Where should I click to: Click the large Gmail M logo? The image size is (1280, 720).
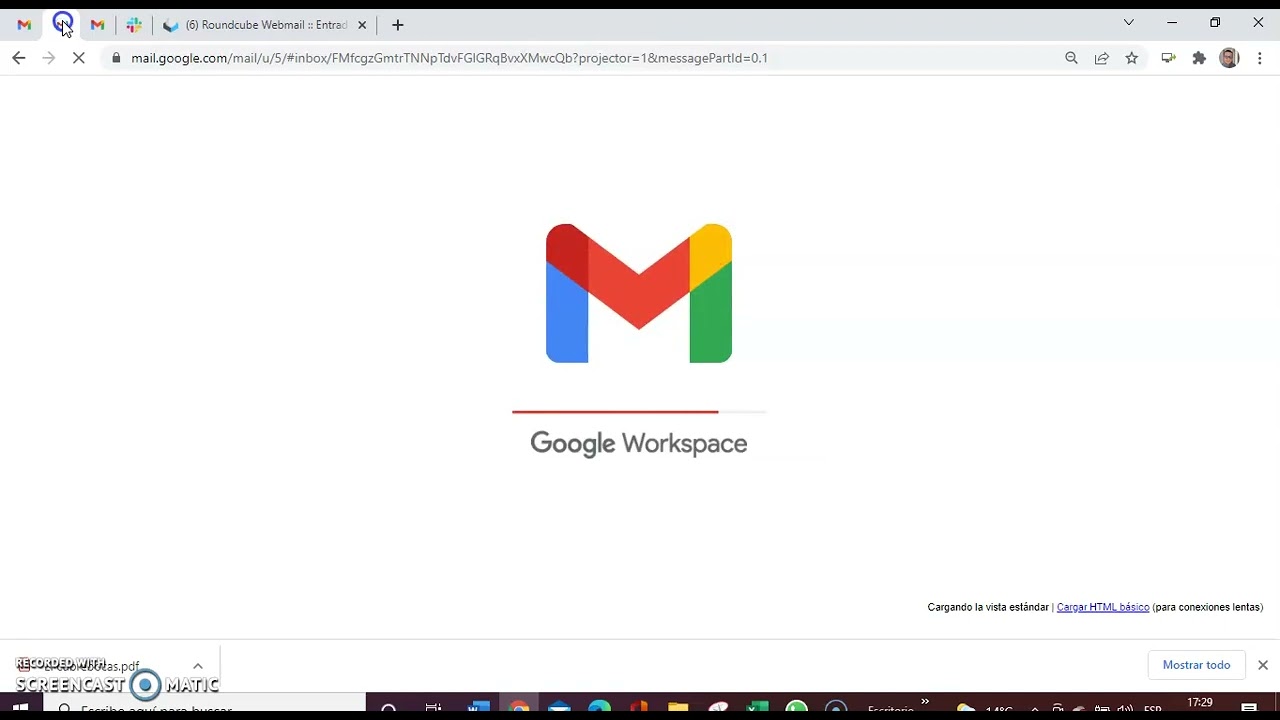pos(639,293)
